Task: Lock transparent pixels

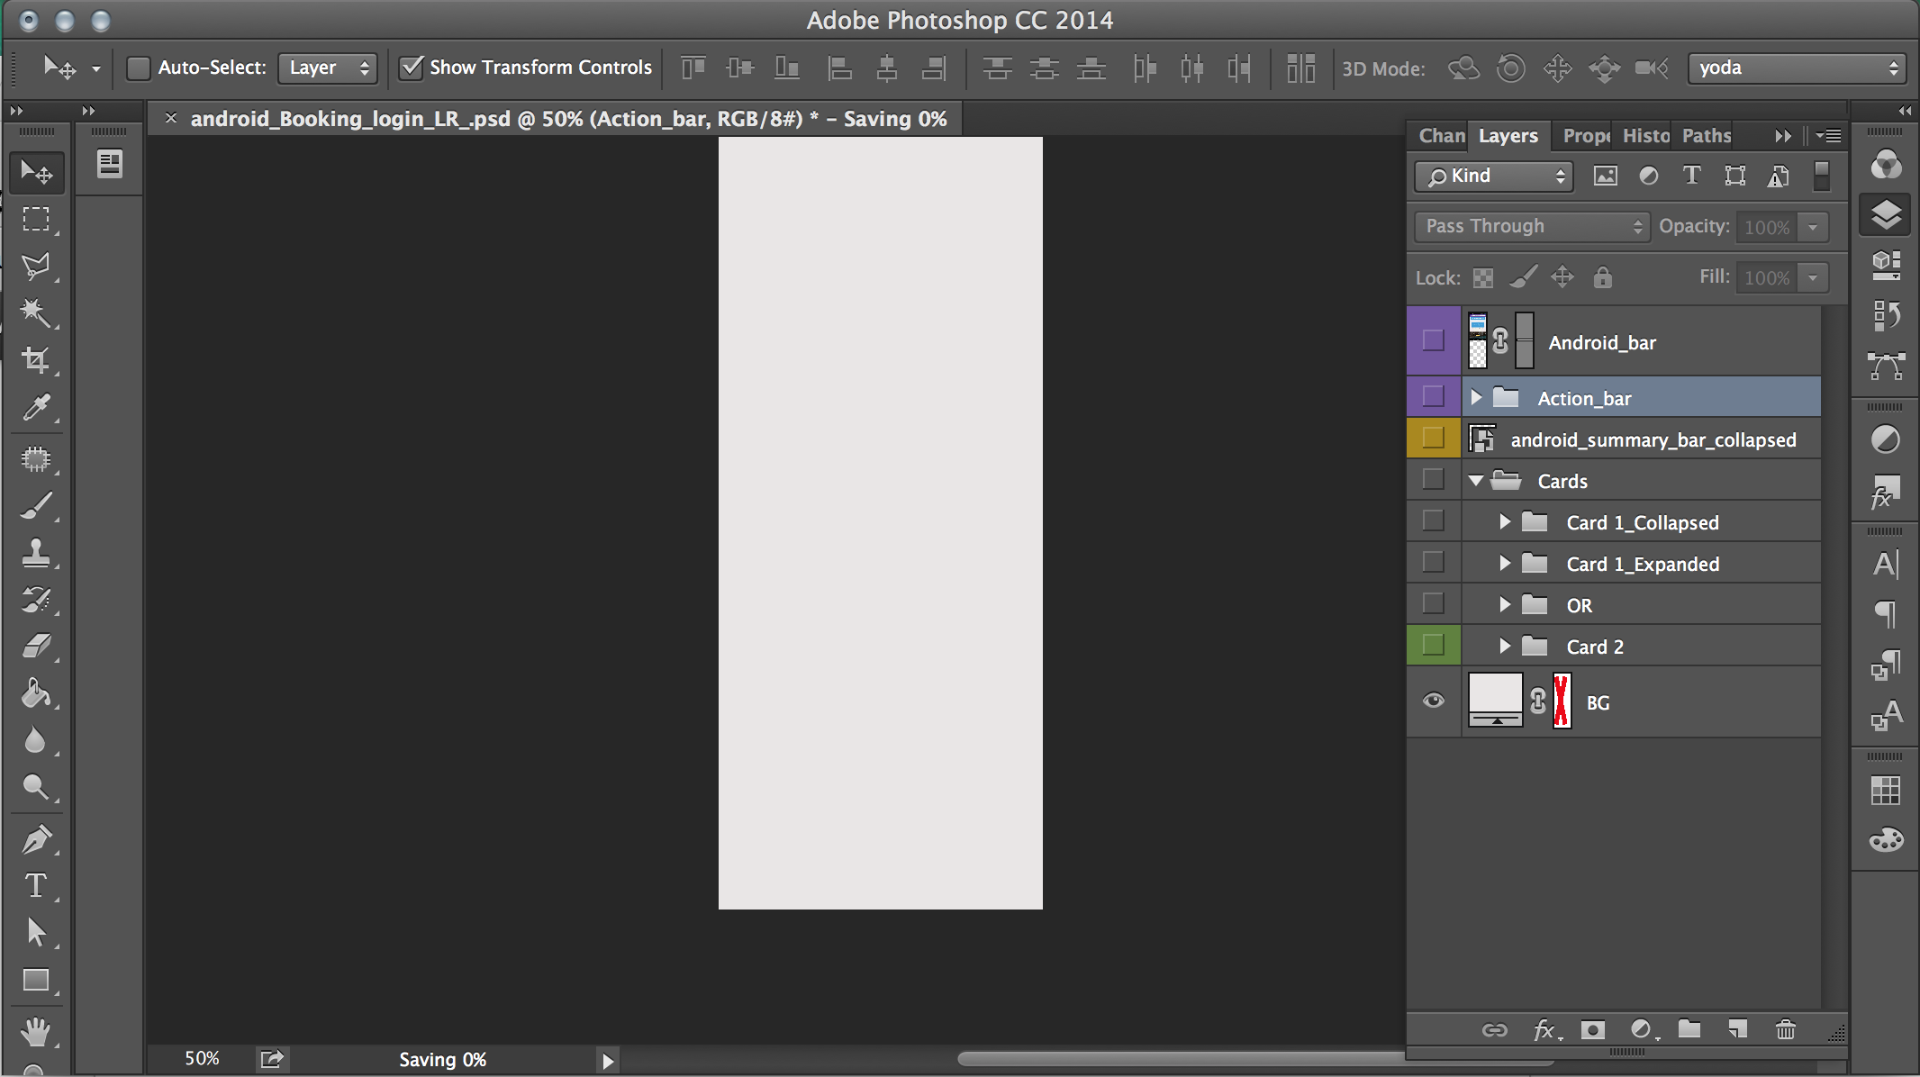Action: (1483, 278)
